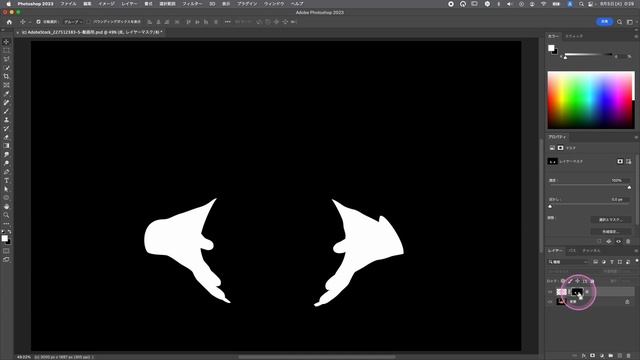The width and height of the screenshot is (640, 360).
Task: Select the Rectangular Marquee tool
Action: (6, 51)
